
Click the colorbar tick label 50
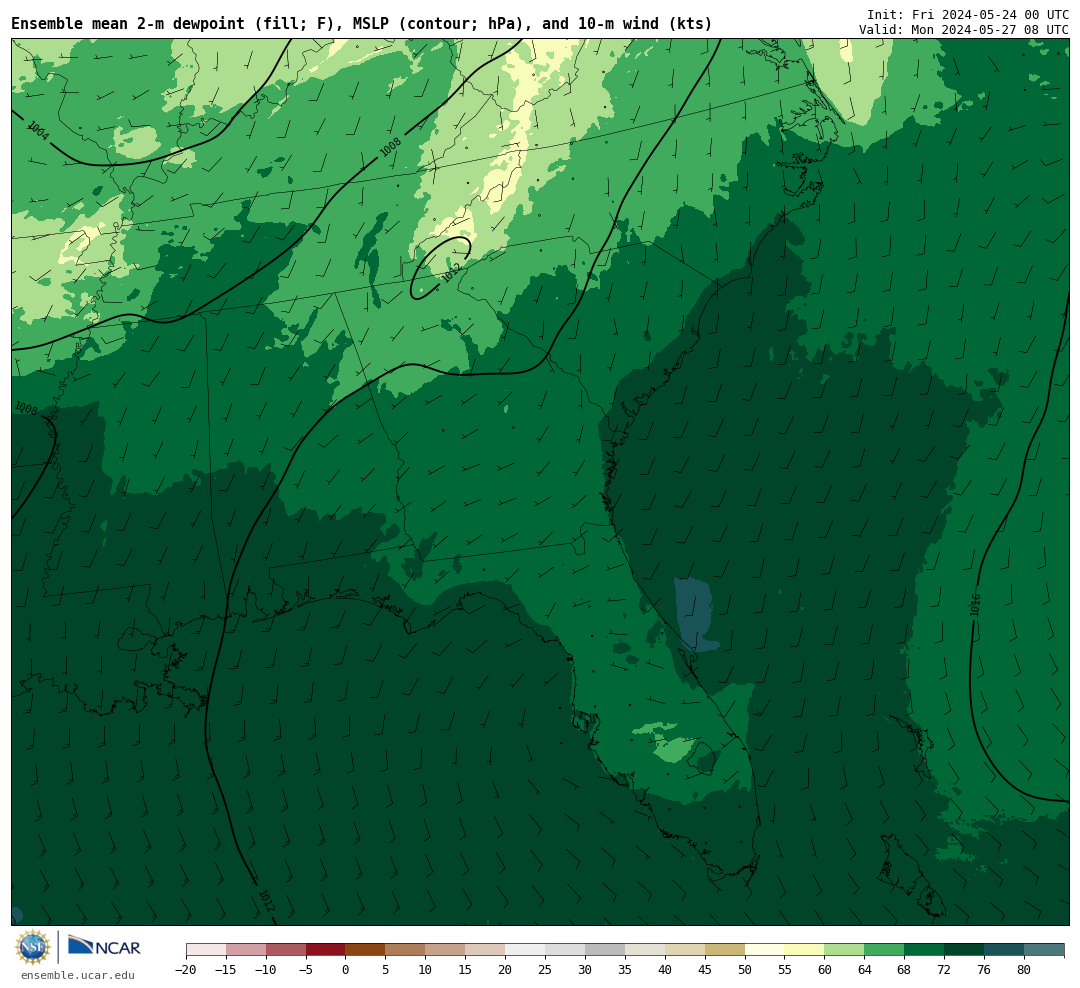(745, 970)
